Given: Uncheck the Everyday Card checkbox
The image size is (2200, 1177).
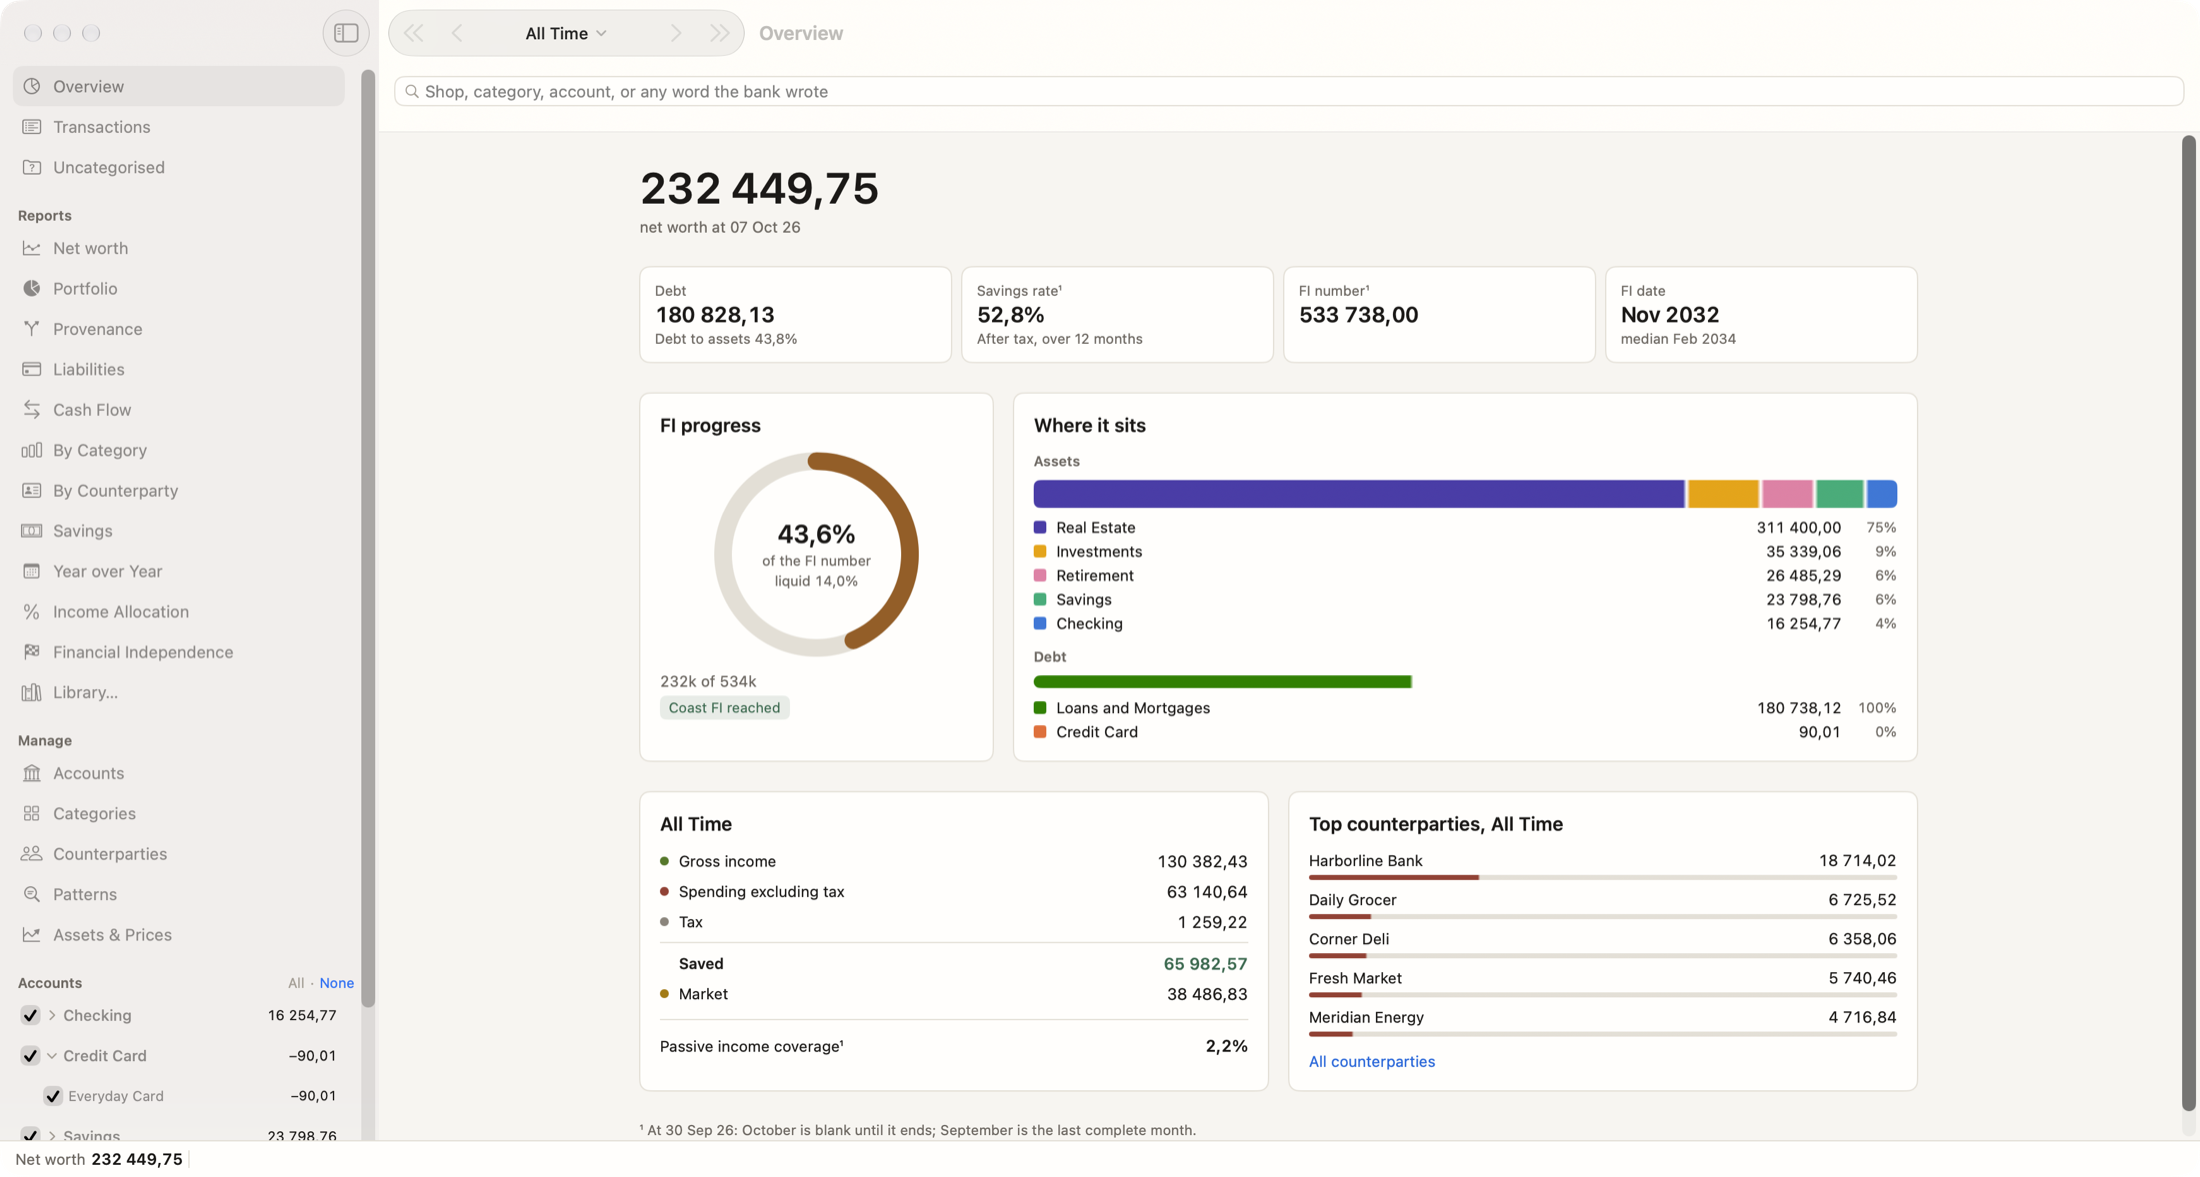Looking at the screenshot, I should click(53, 1096).
